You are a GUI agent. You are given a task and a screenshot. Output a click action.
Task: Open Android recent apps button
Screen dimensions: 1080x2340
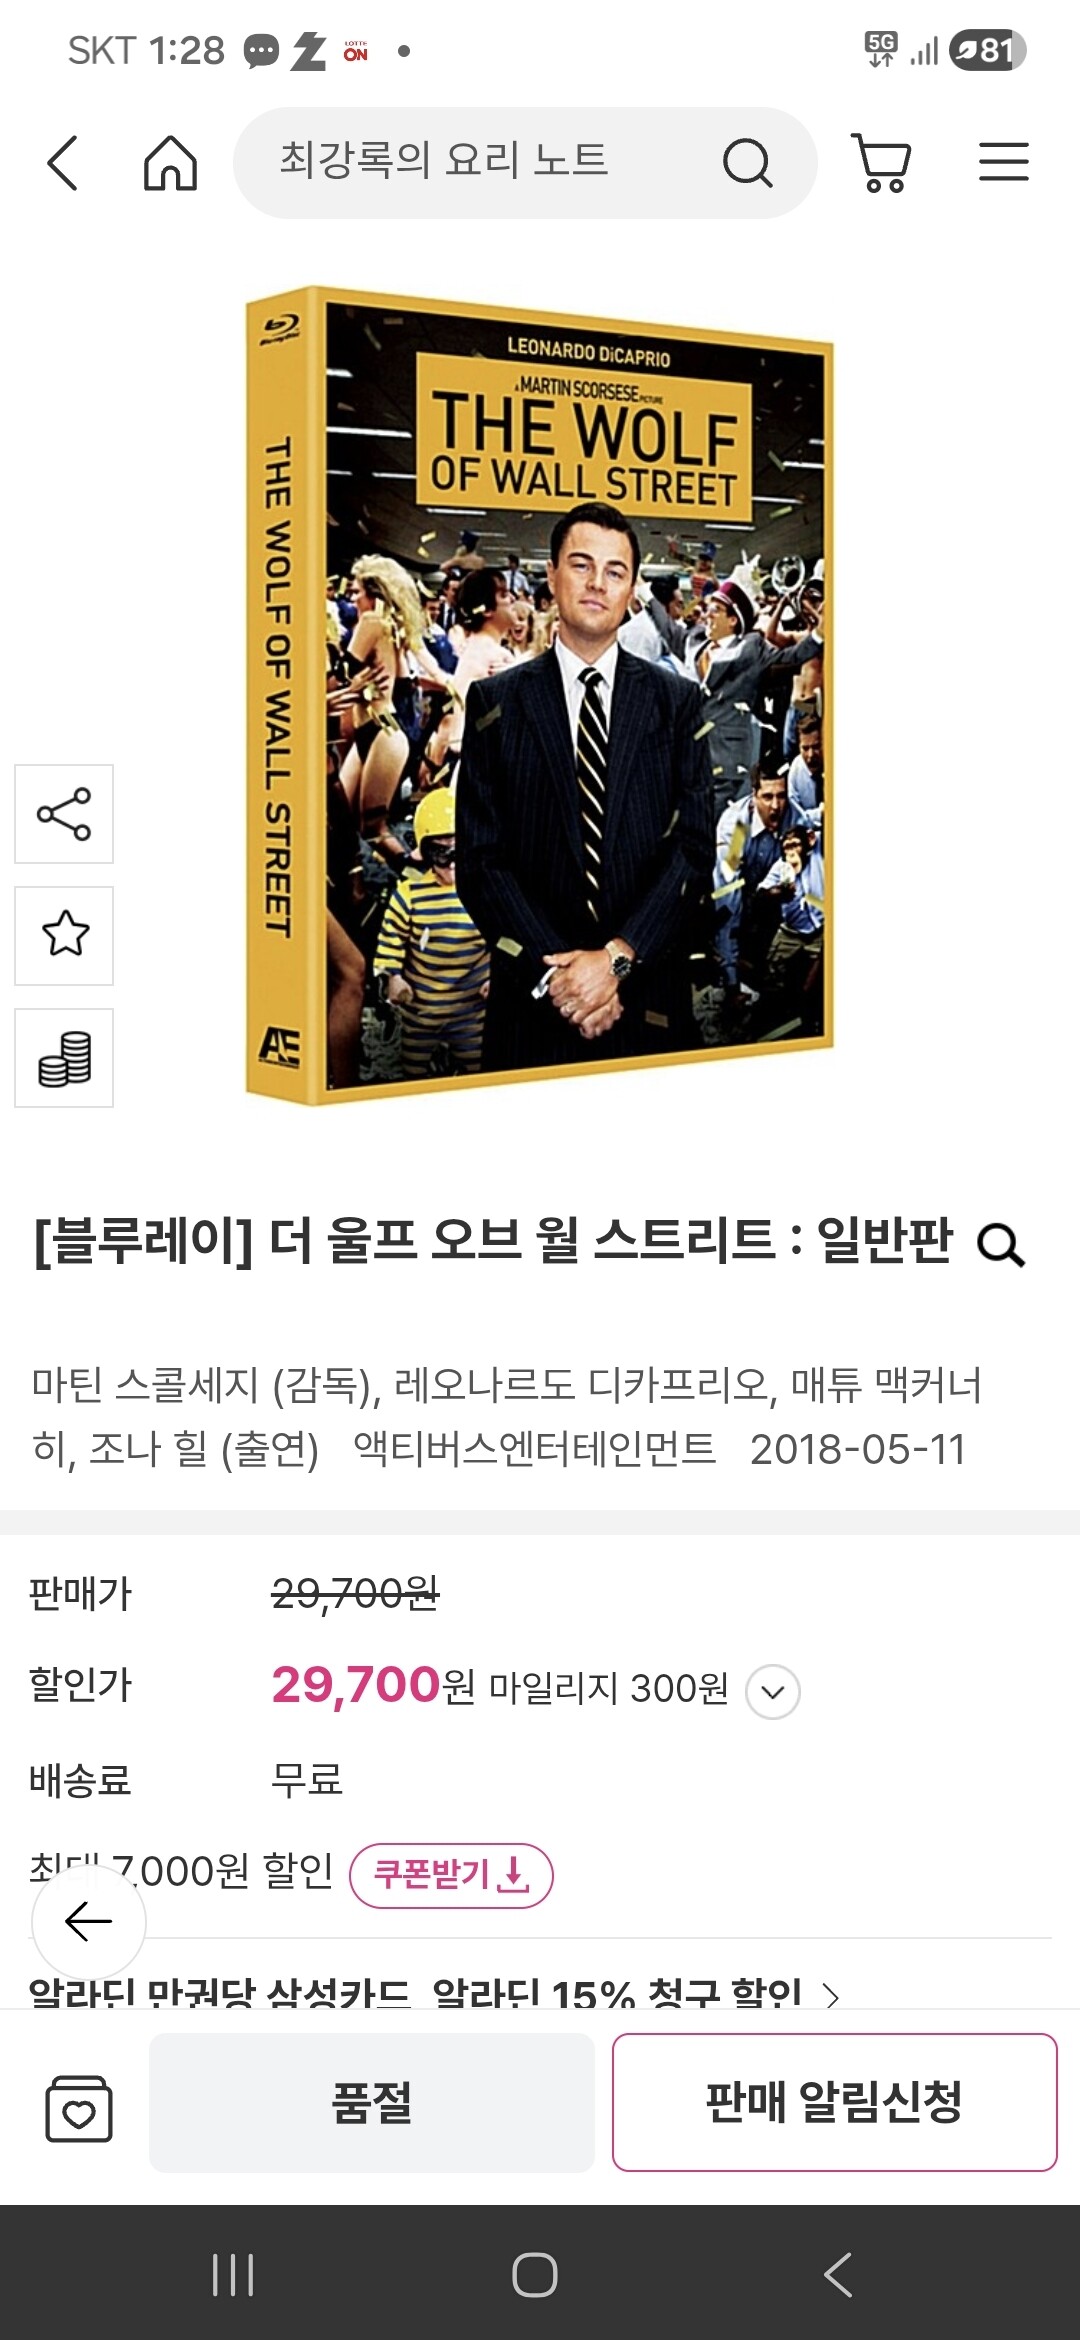[233, 2275]
